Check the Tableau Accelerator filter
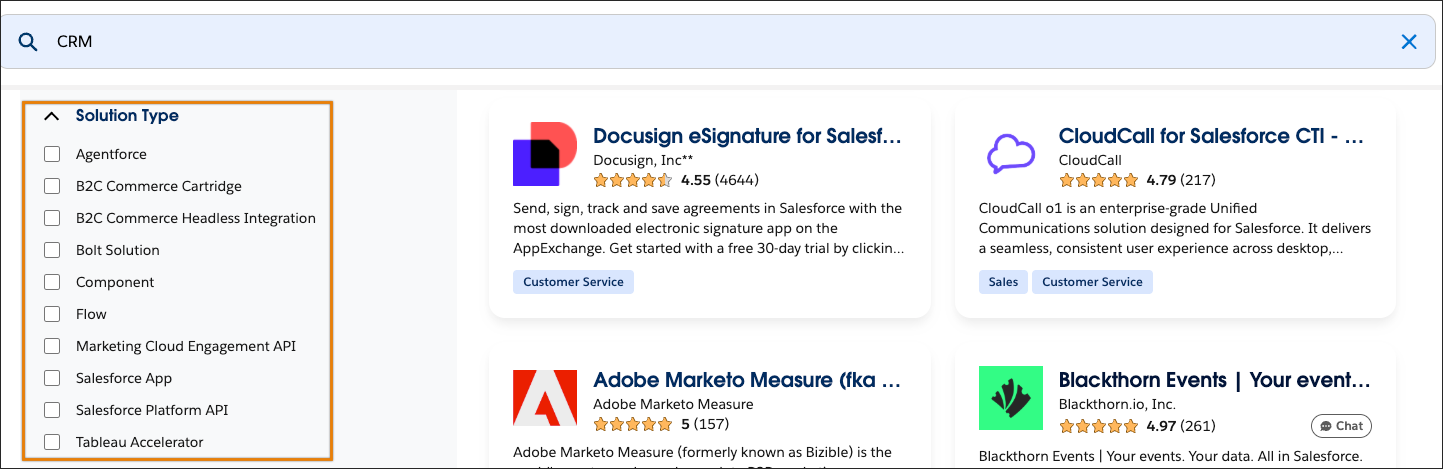 [52, 442]
